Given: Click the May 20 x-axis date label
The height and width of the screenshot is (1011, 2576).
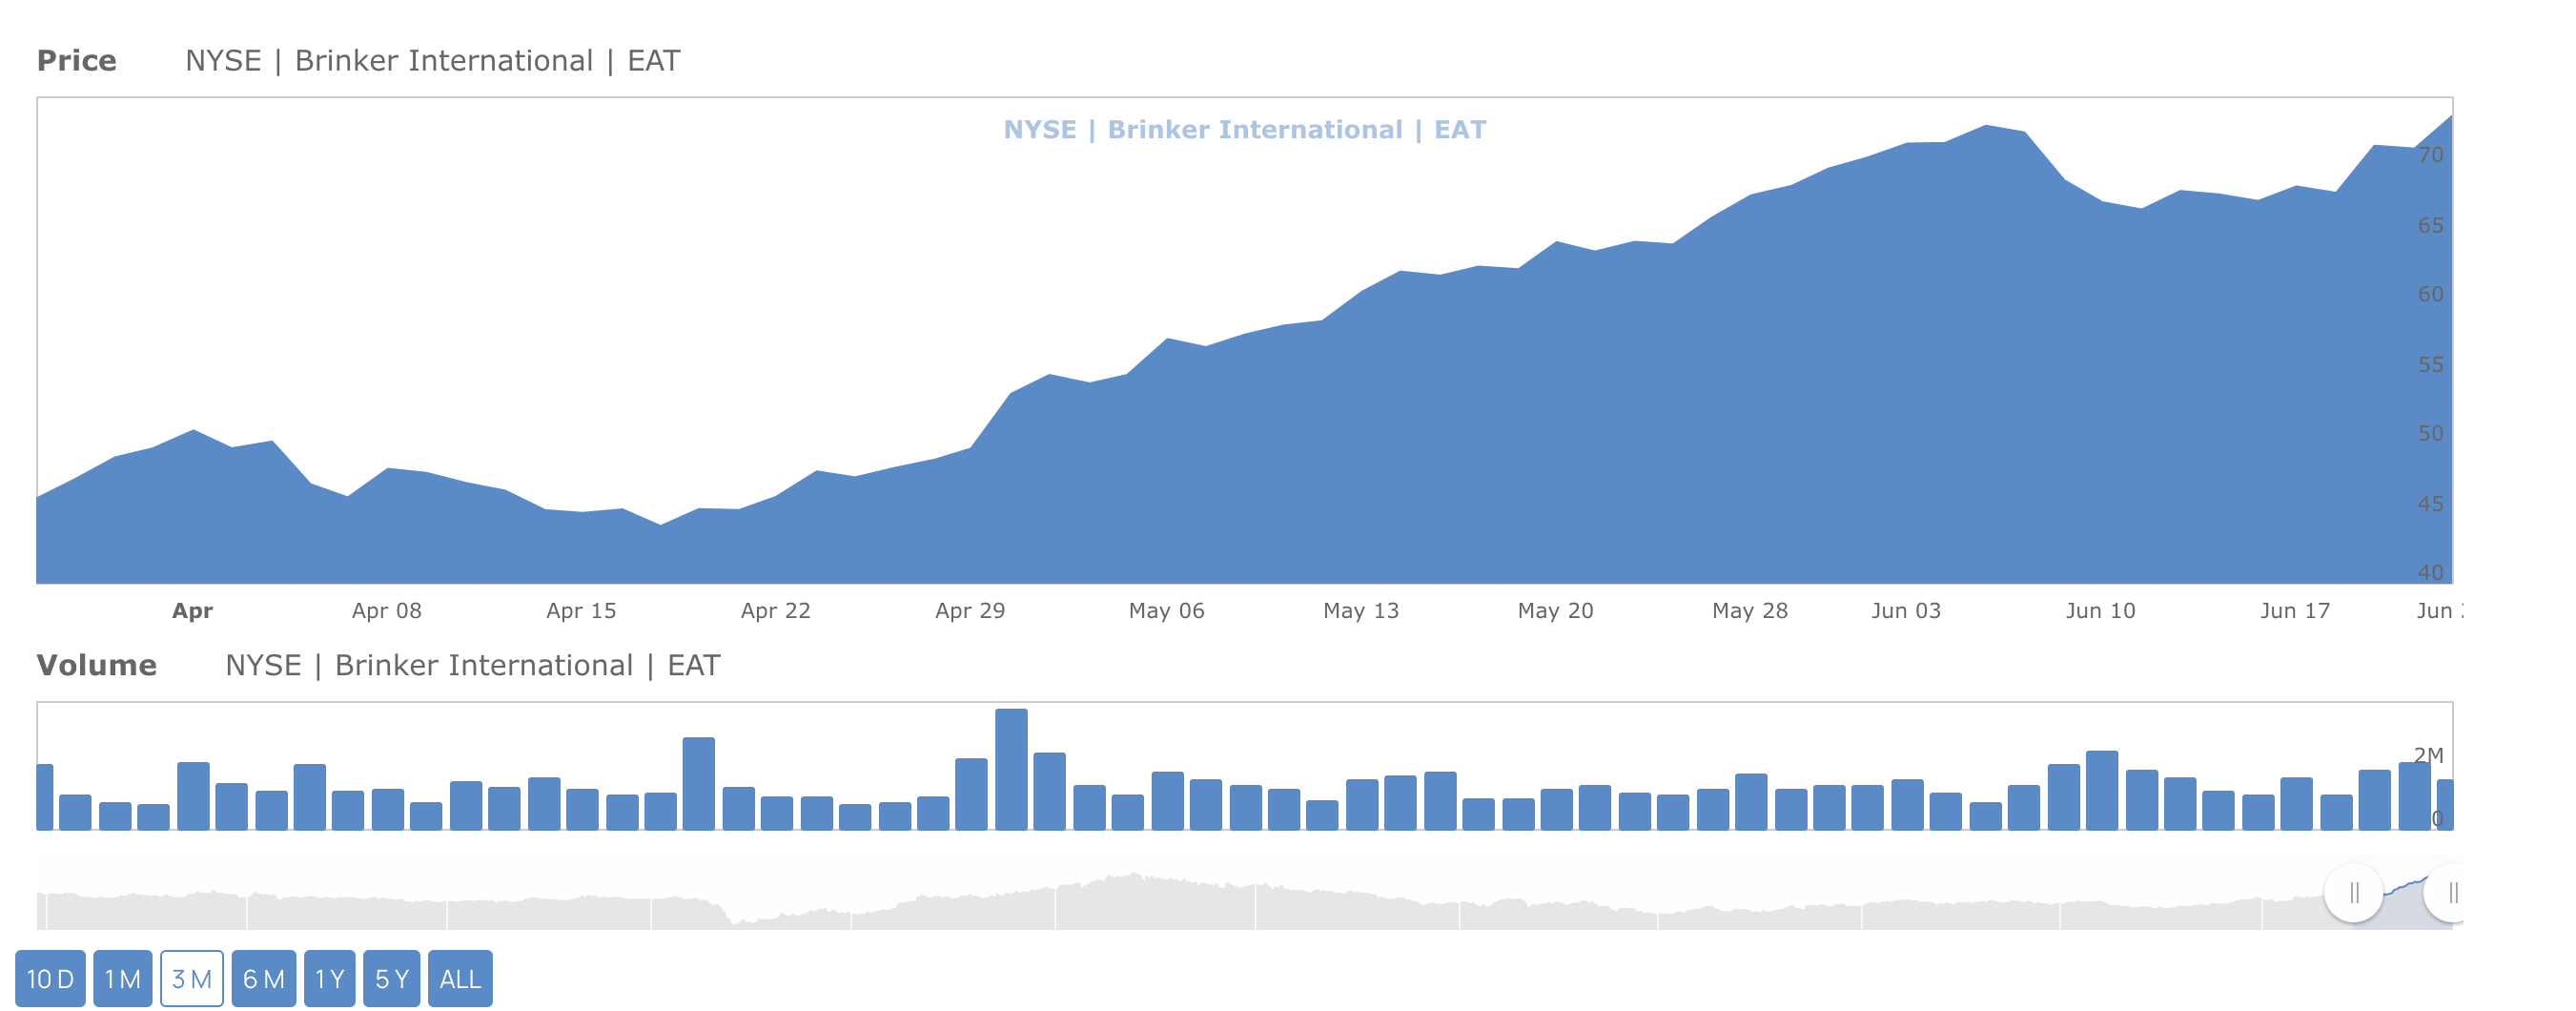Looking at the screenshot, I should [1555, 611].
